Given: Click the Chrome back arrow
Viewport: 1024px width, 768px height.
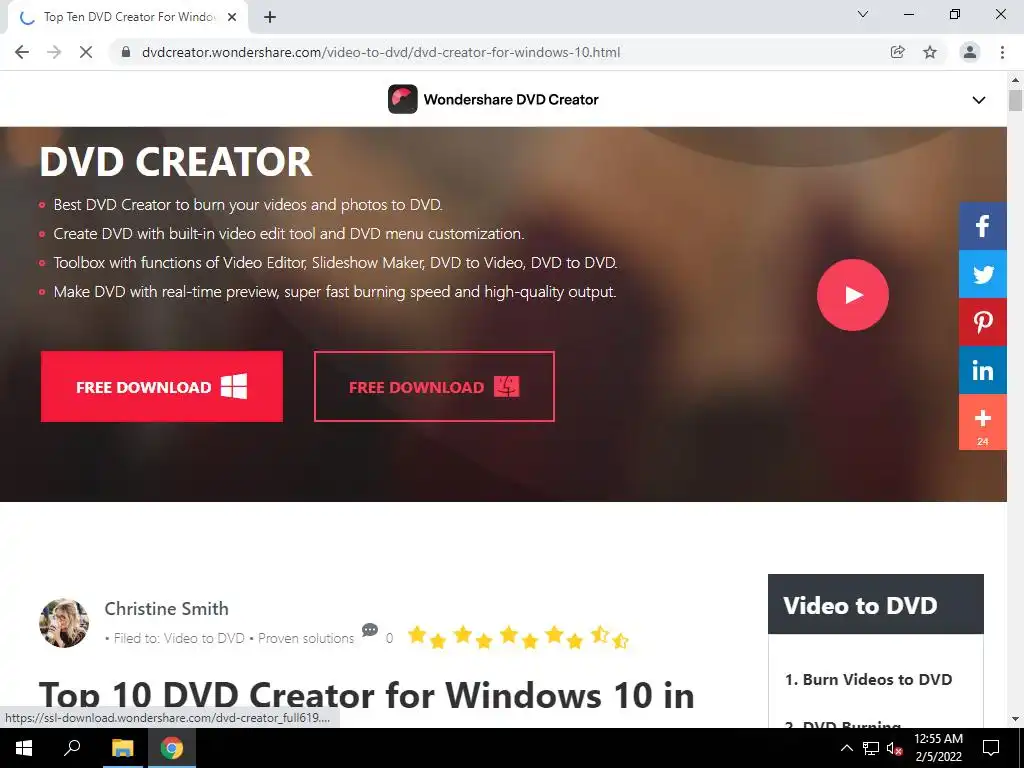Looking at the screenshot, I should point(22,52).
